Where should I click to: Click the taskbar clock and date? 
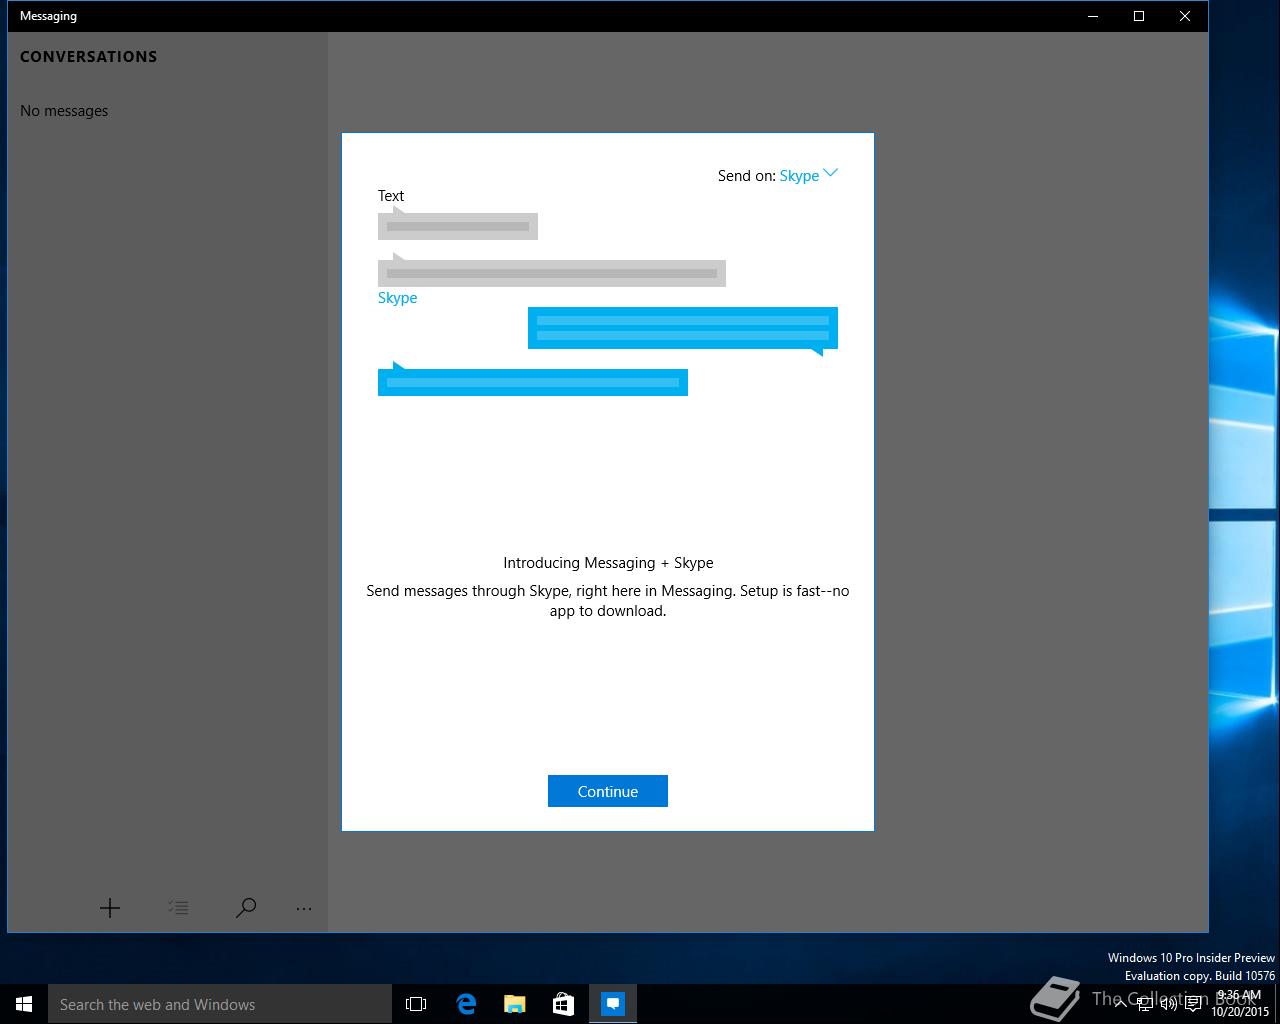point(1240,1004)
